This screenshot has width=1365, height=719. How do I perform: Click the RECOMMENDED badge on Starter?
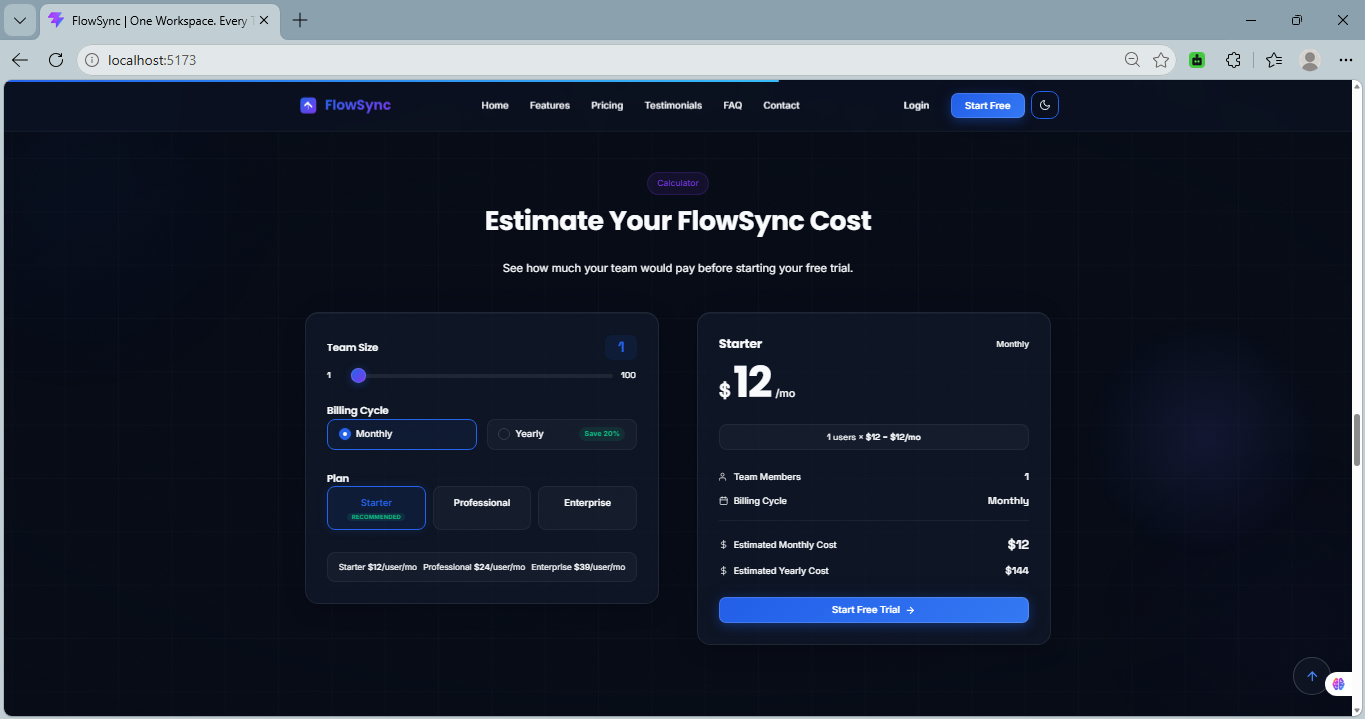pyautogui.click(x=376, y=517)
